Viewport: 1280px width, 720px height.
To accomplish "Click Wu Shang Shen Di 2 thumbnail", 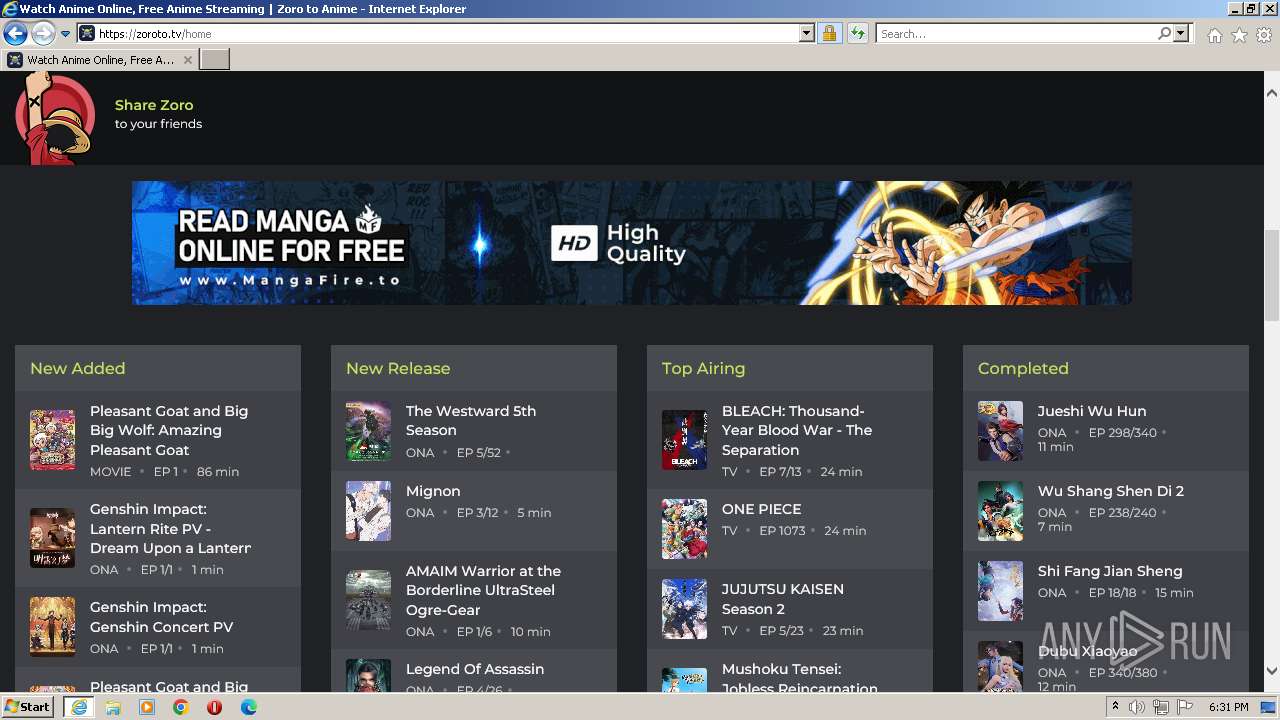I will 1000,511.
